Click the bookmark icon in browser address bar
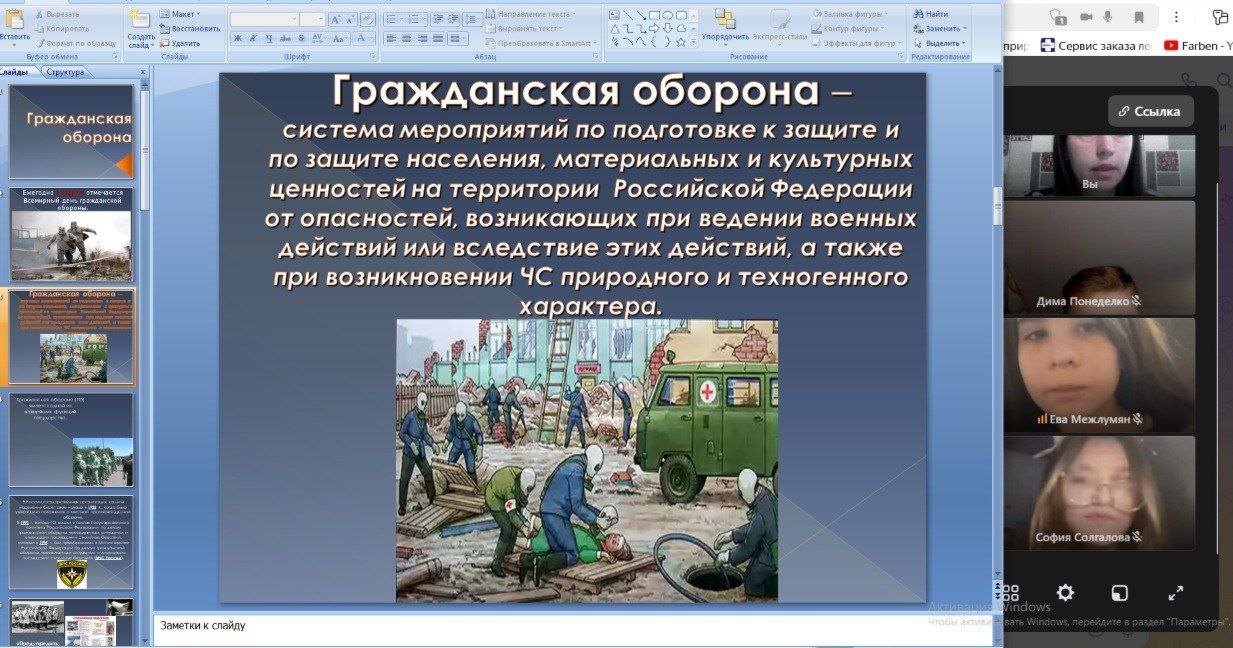Screen dimensions: 1233x648 [x=1139, y=17]
